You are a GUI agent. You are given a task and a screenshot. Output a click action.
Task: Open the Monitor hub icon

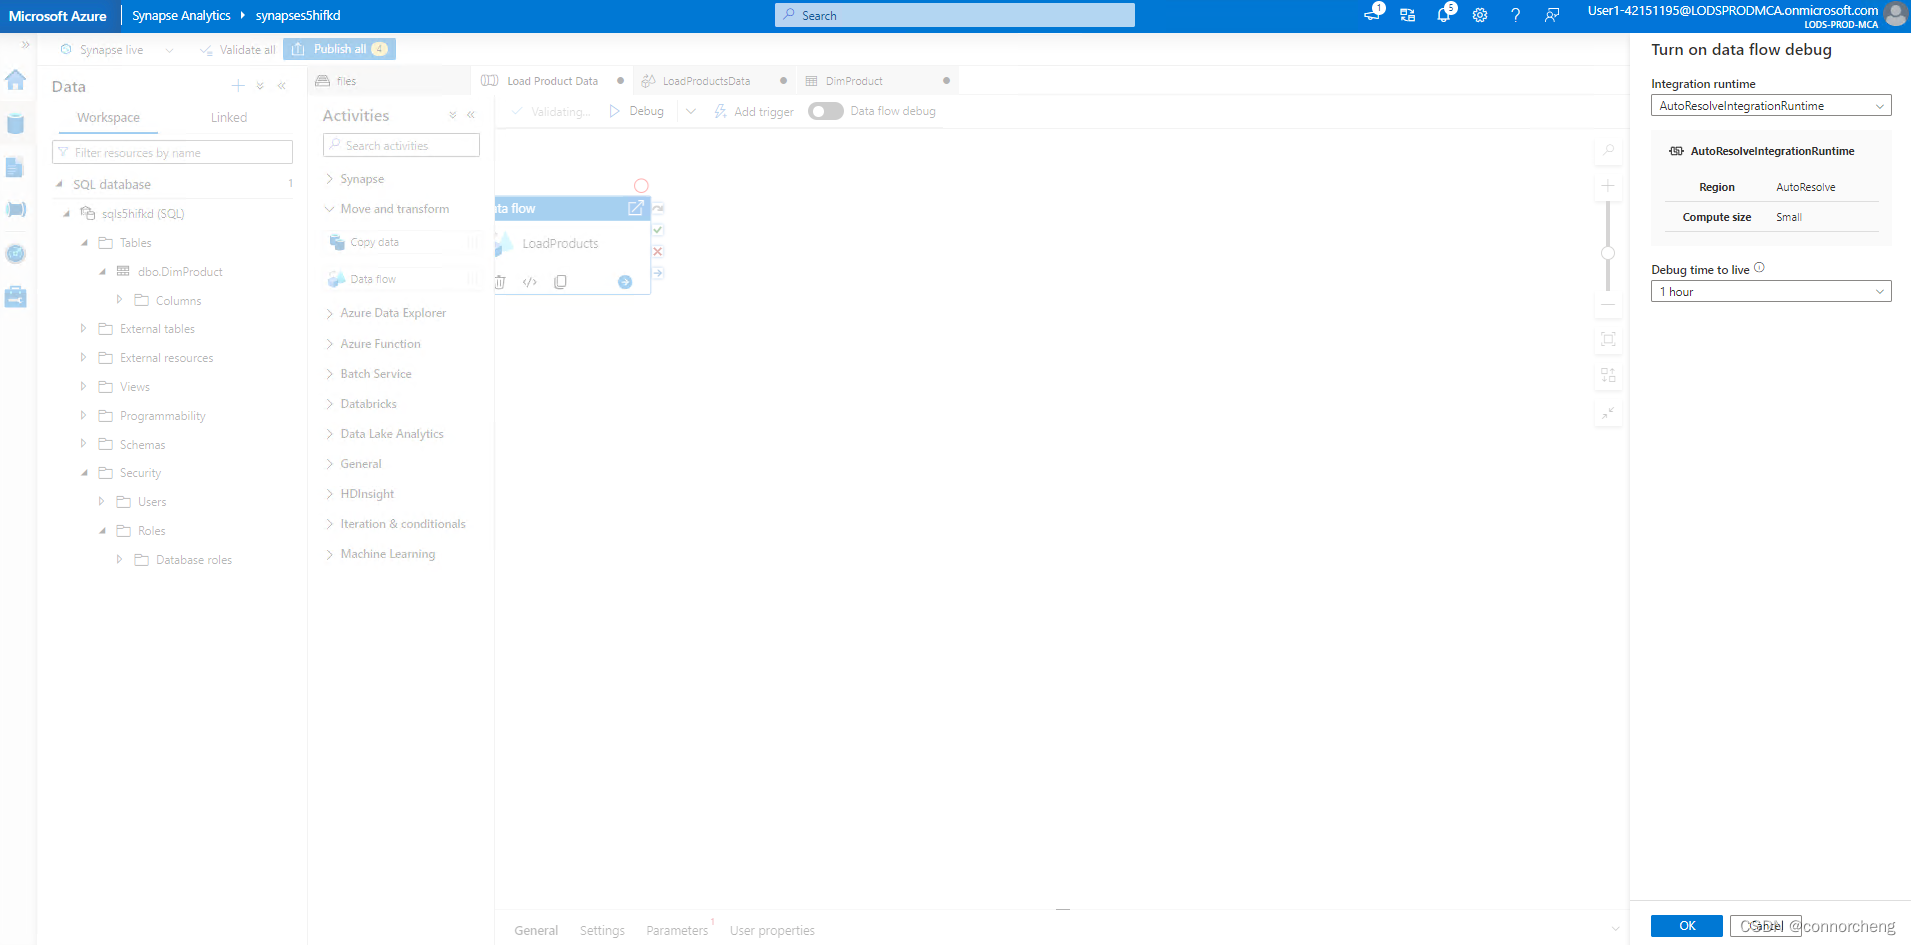point(16,254)
